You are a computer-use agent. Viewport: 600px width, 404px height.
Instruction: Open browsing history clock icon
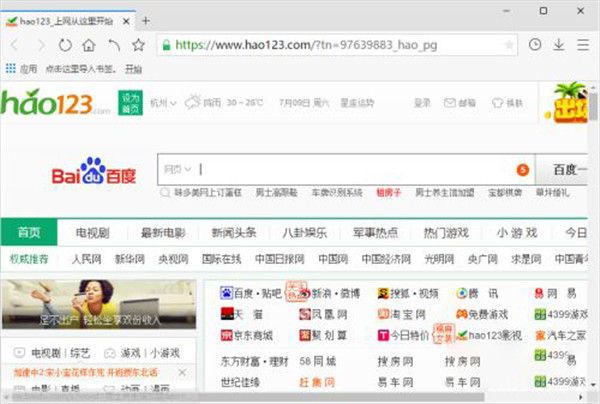[x=535, y=45]
